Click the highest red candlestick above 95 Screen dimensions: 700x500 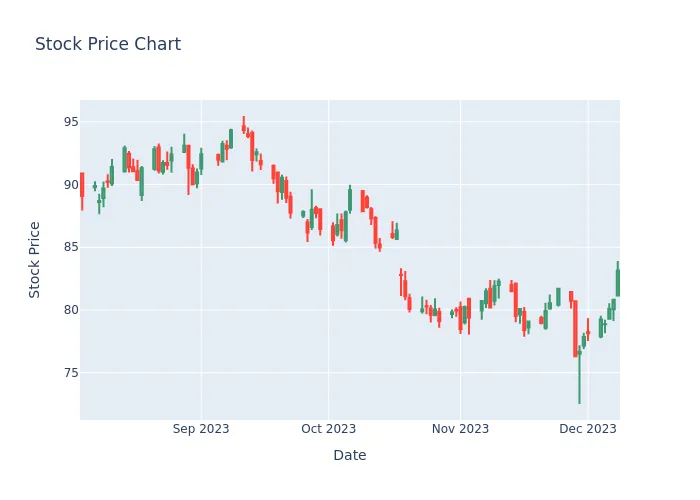[244, 125]
